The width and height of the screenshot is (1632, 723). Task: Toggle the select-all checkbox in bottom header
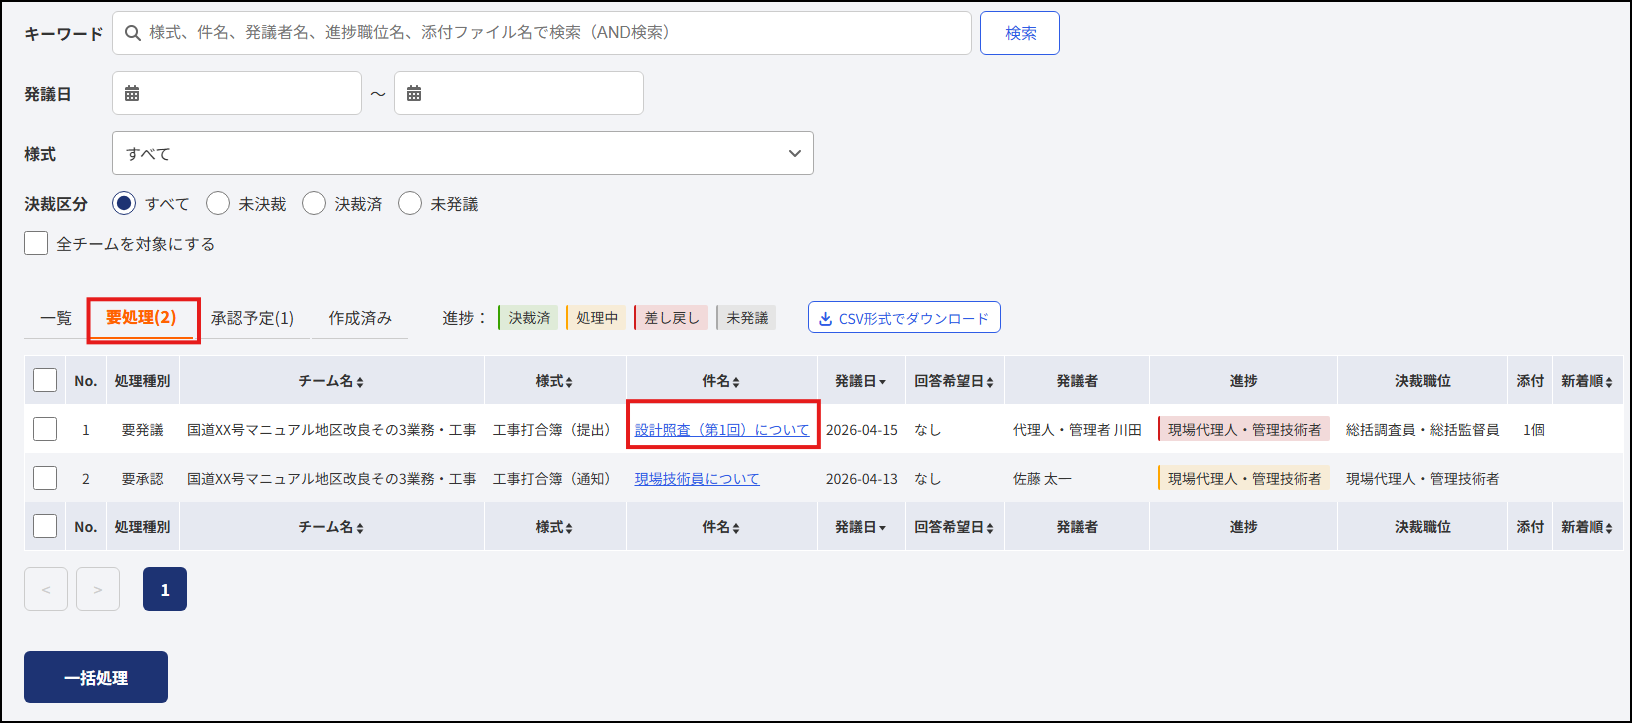(x=45, y=526)
